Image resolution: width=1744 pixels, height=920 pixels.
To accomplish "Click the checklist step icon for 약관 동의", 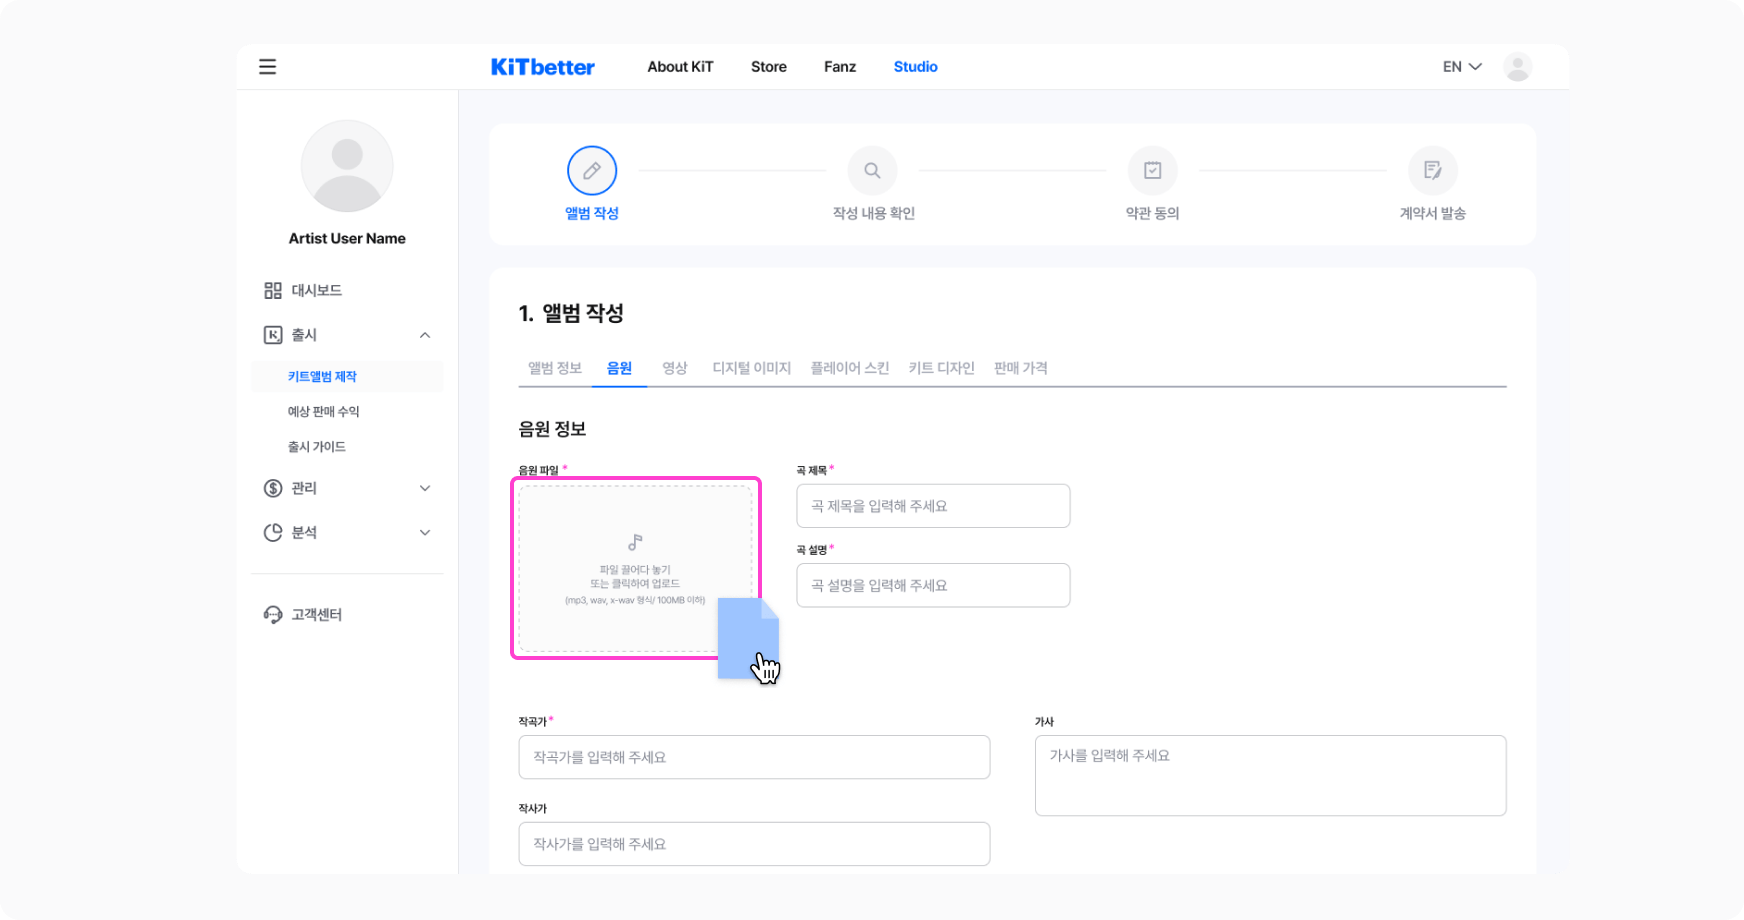I will coord(1152,171).
